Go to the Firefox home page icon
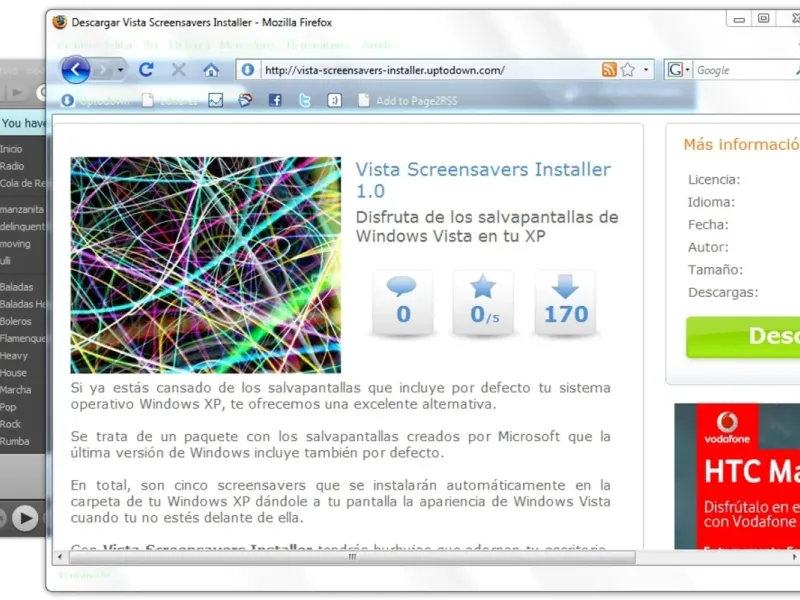Viewport: 800px width, 600px height. tap(211, 70)
